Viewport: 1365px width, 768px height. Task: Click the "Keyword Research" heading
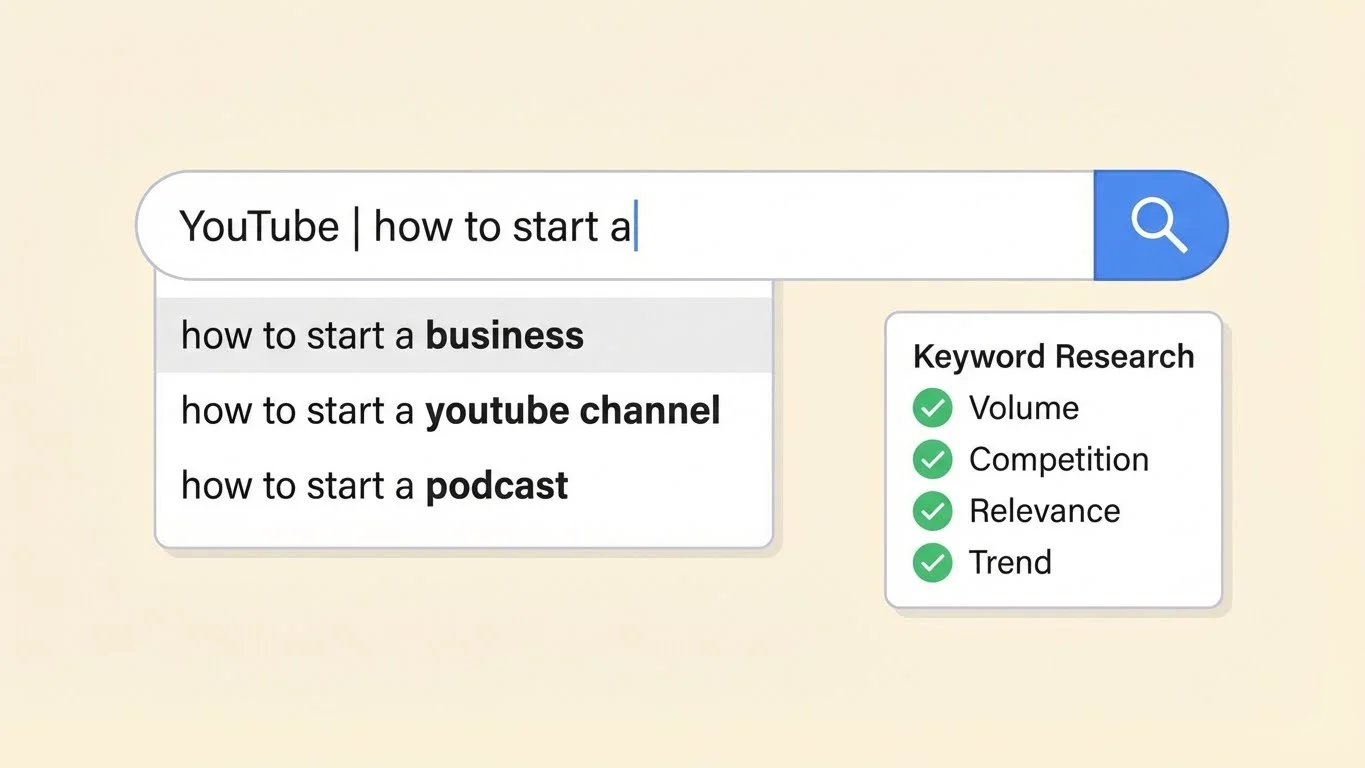click(x=1054, y=356)
